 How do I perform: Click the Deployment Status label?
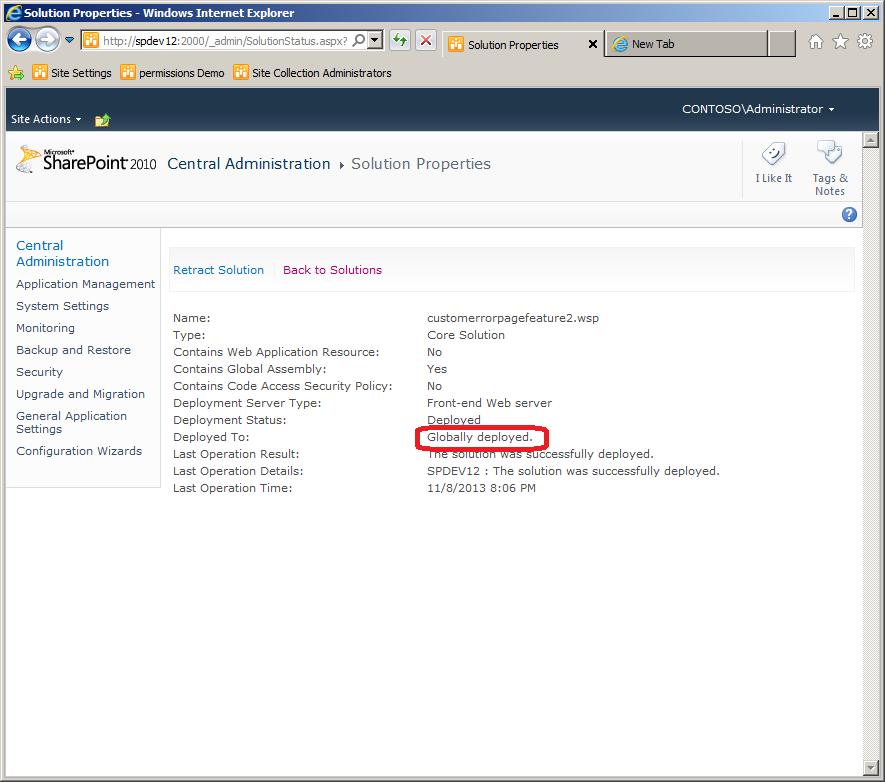[230, 420]
